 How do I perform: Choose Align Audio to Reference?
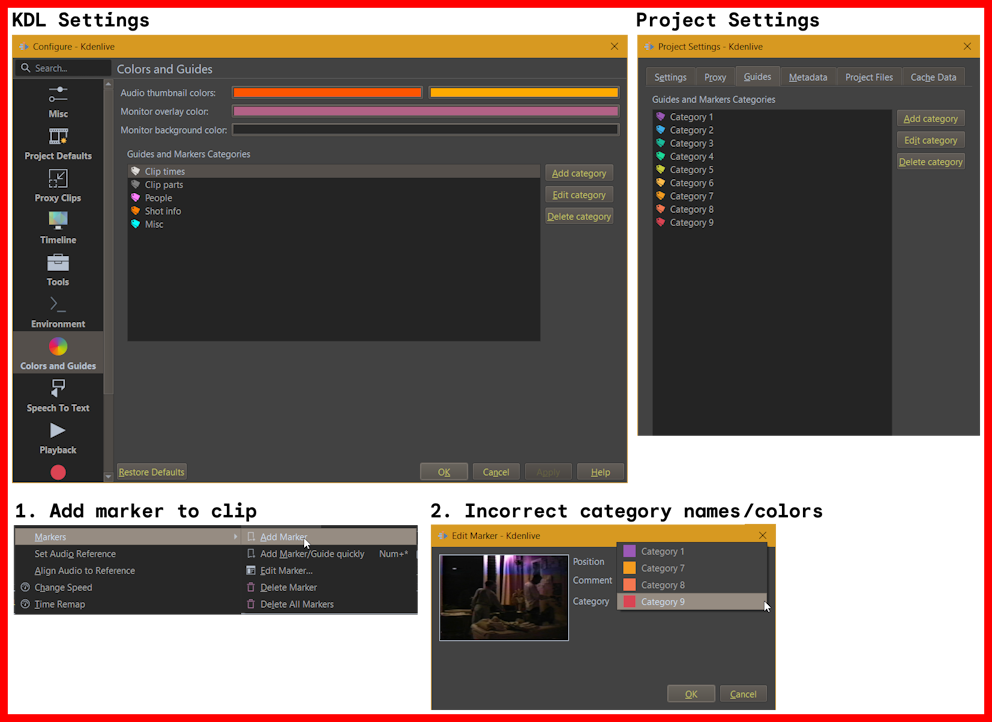point(128,571)
